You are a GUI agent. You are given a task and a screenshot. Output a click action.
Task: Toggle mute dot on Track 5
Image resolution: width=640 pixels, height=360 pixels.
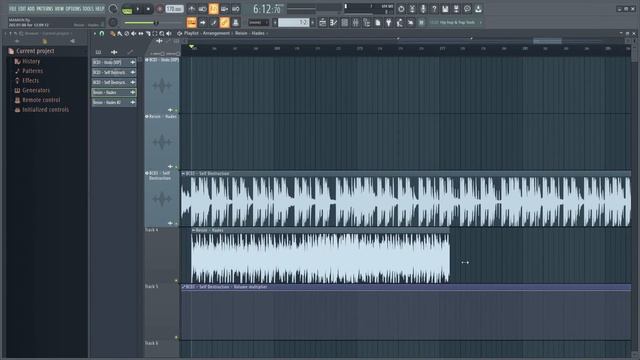(x=176, y=337)
